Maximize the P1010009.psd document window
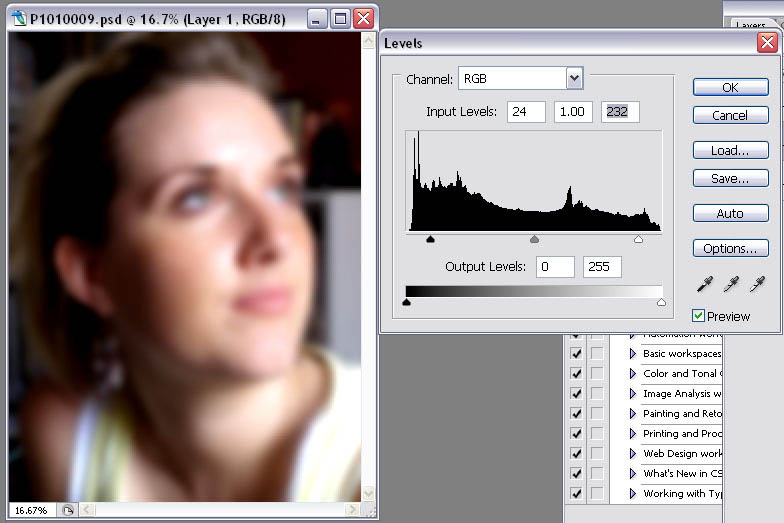Image resolution: width=784 pixels, height=523 pixels. tap(340, 20)
